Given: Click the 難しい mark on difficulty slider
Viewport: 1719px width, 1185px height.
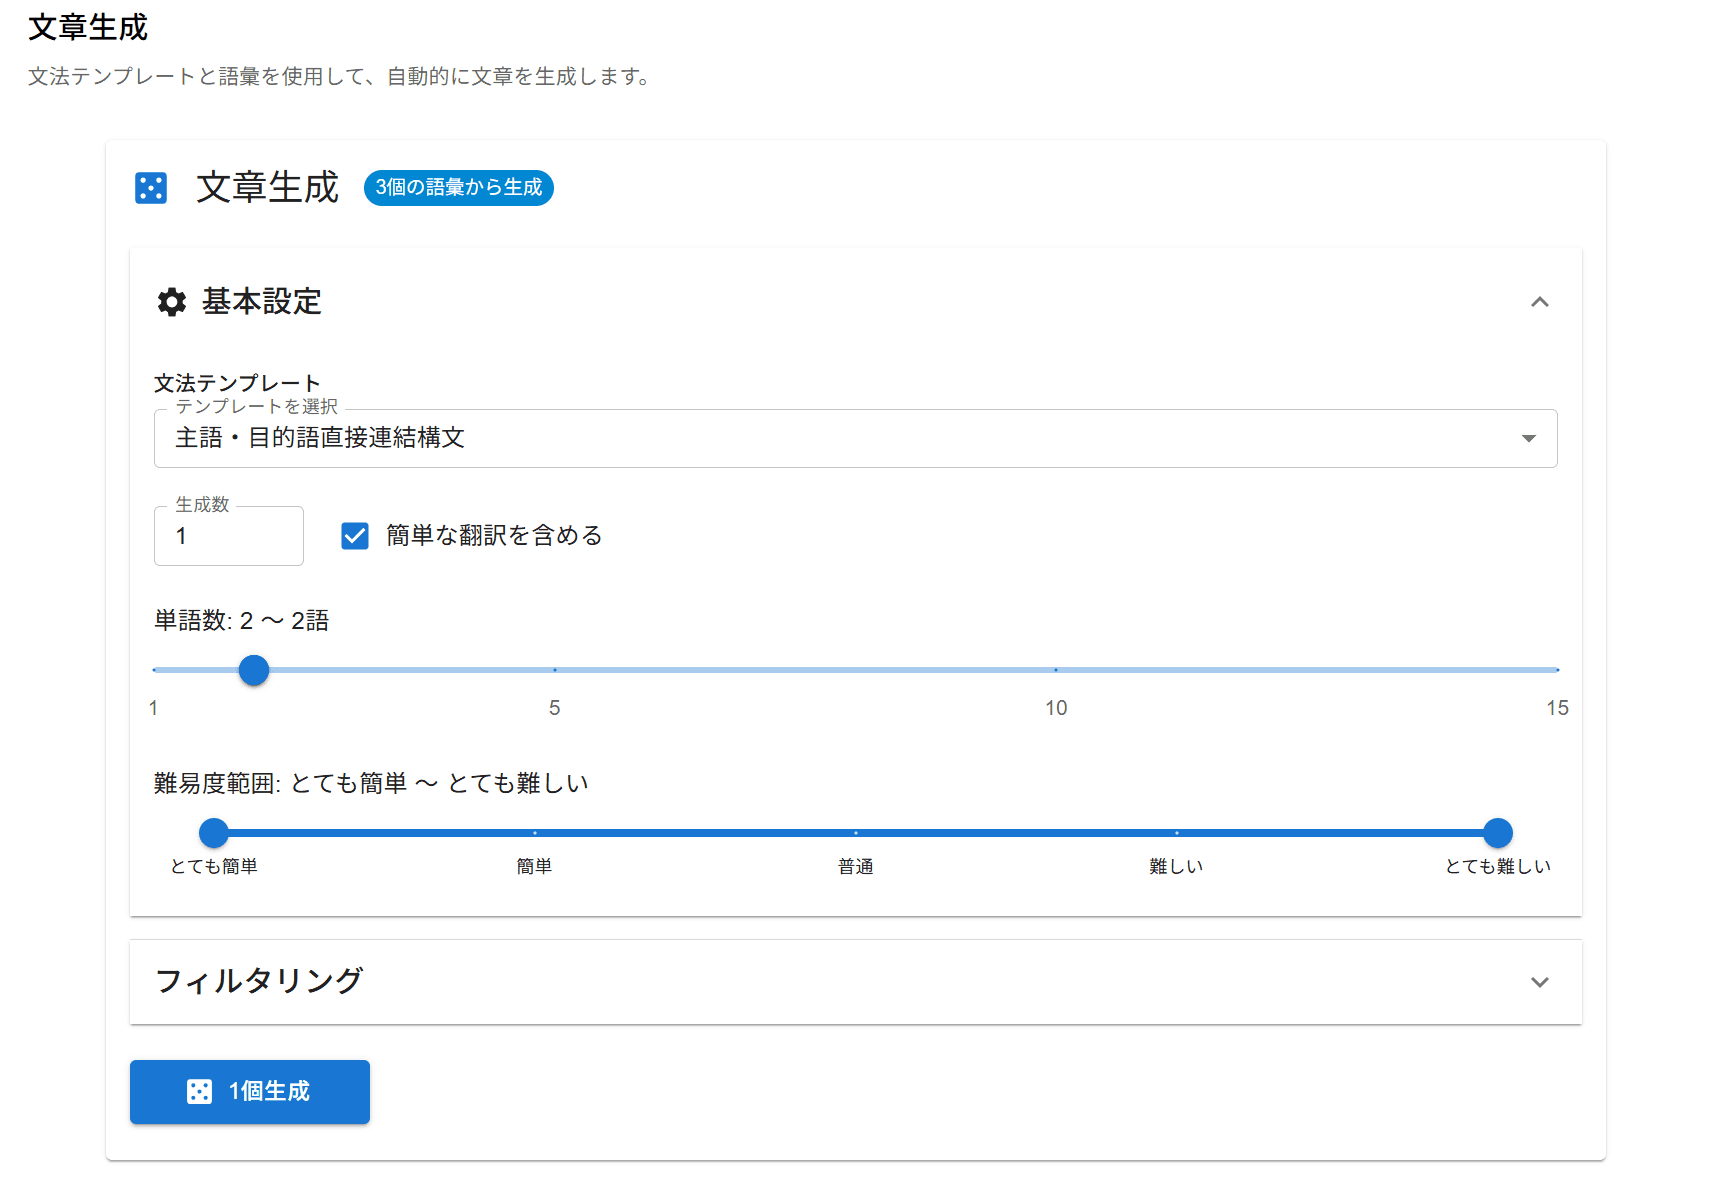Looking at the screenshot, I should pos(1176,833).
